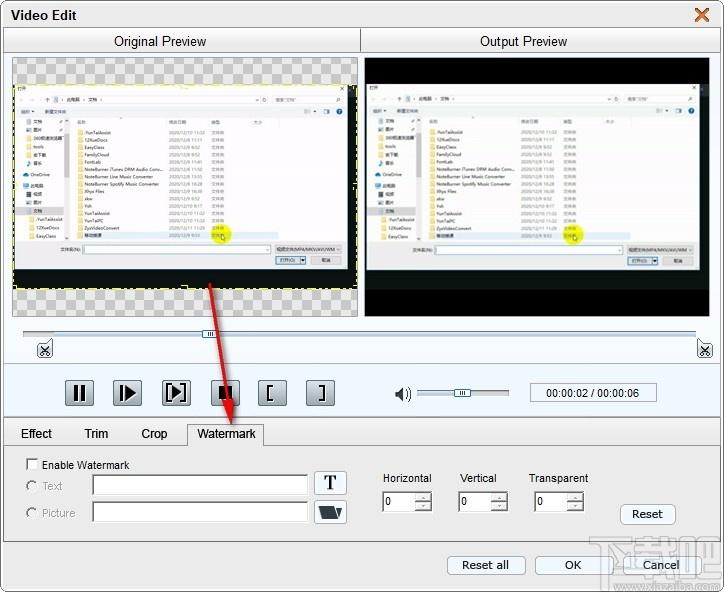The image size is (724, 592).
Task: Click the watermark Picture path field
Action: coord(200,512)
